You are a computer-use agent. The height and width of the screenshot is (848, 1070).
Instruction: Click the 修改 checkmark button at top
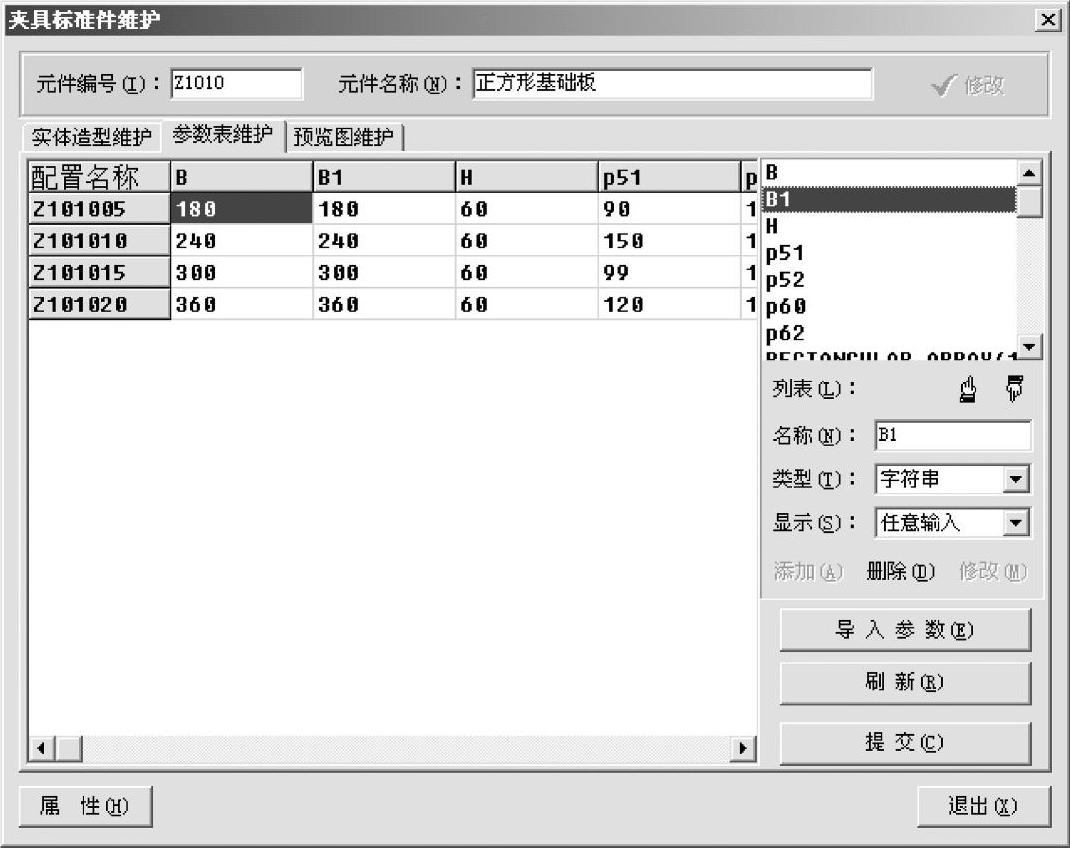pyautogui.click(x=968, y=85)
